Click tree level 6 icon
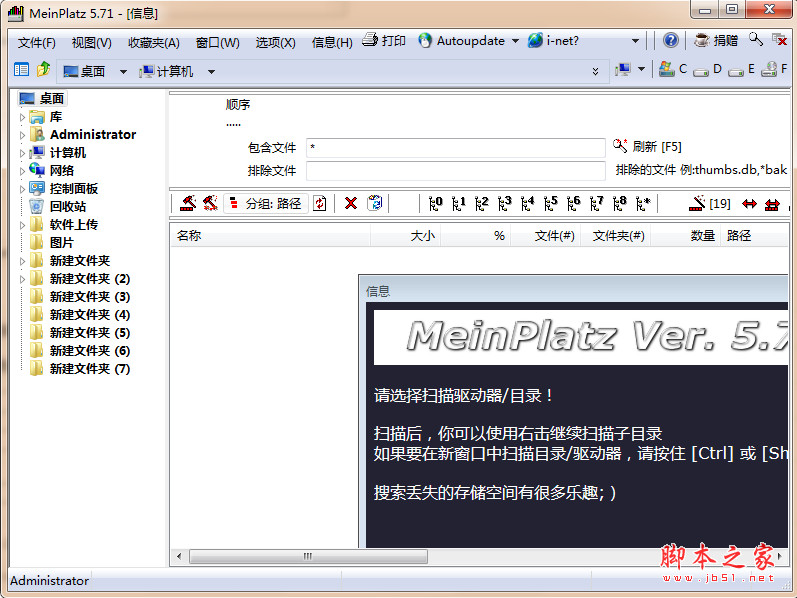Screen dimensions: 797x598 (x=573, y=203)
